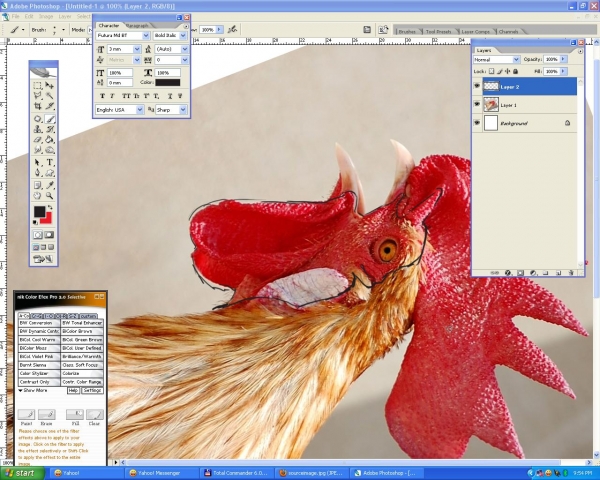
Task: Select the Magic Wand tool
Action: pos(49,95)
